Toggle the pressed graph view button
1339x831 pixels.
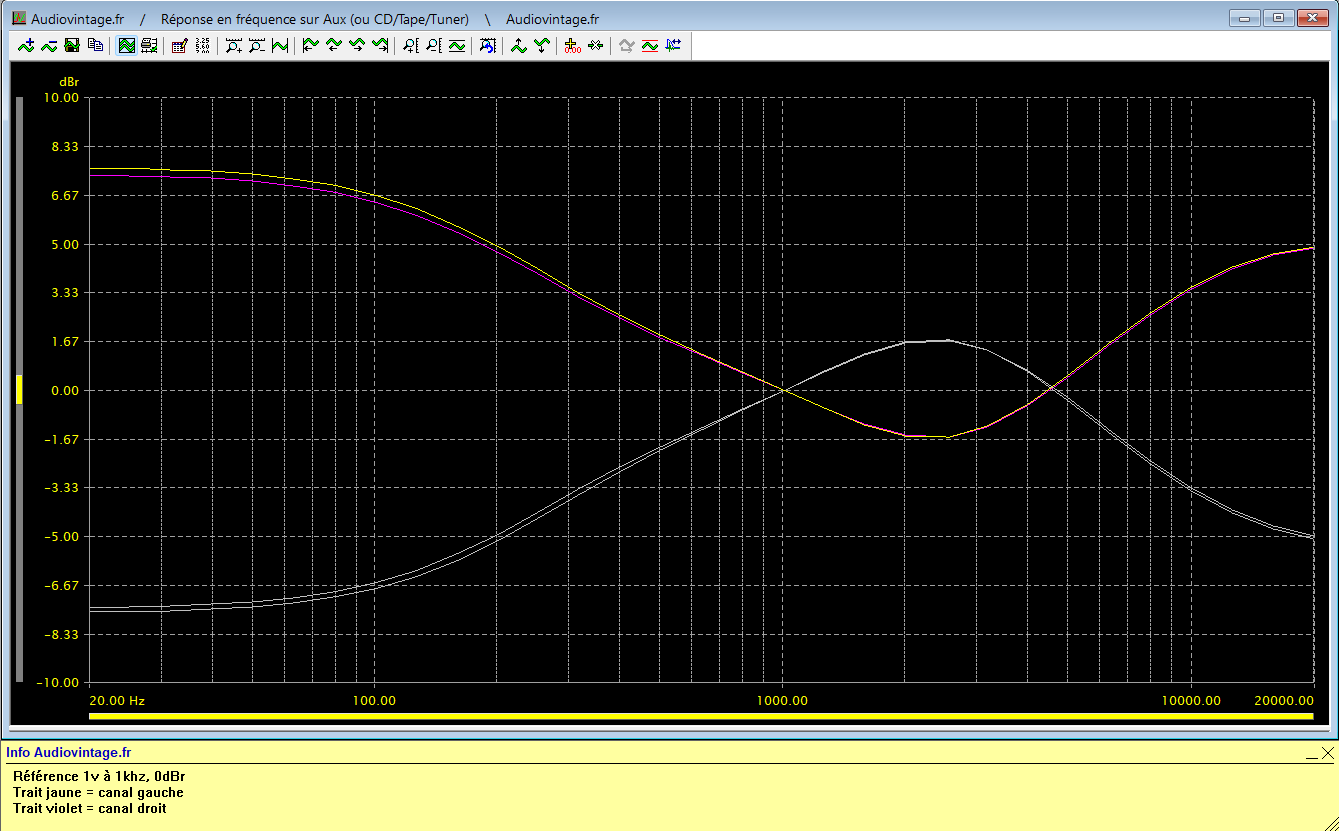[127, 45]
